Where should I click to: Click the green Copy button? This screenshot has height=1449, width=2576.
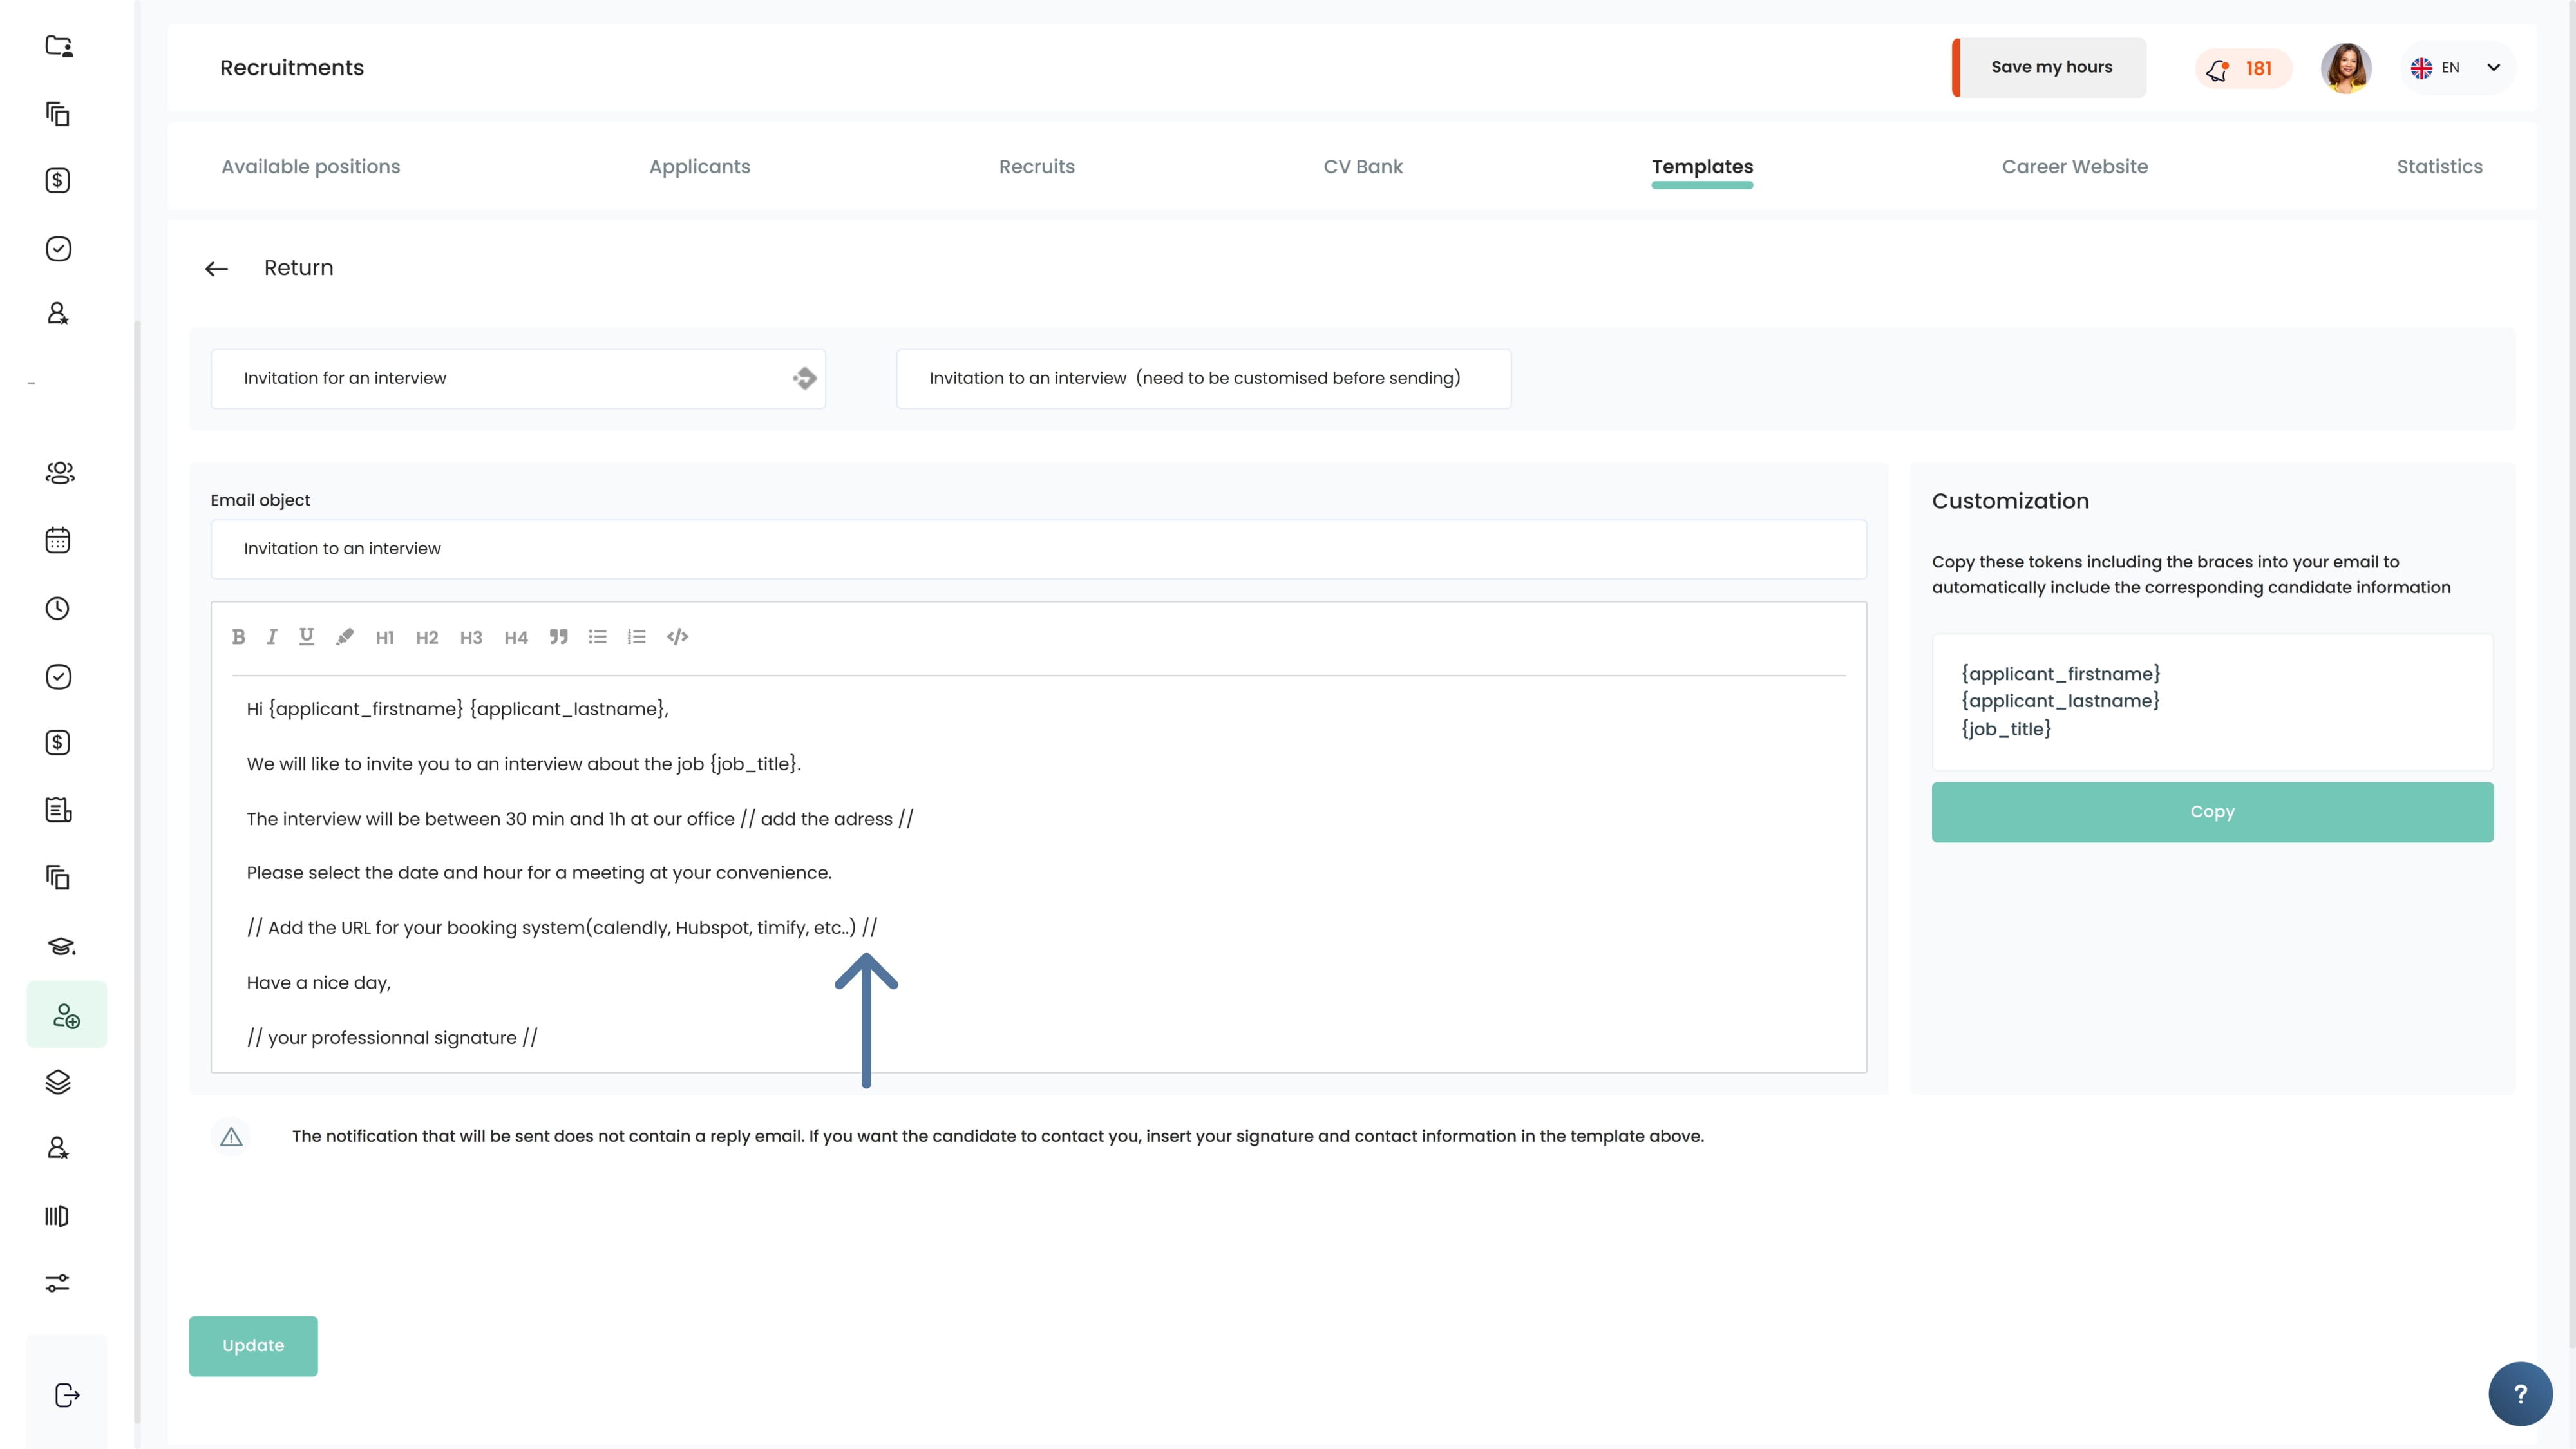pos(2212,812)
